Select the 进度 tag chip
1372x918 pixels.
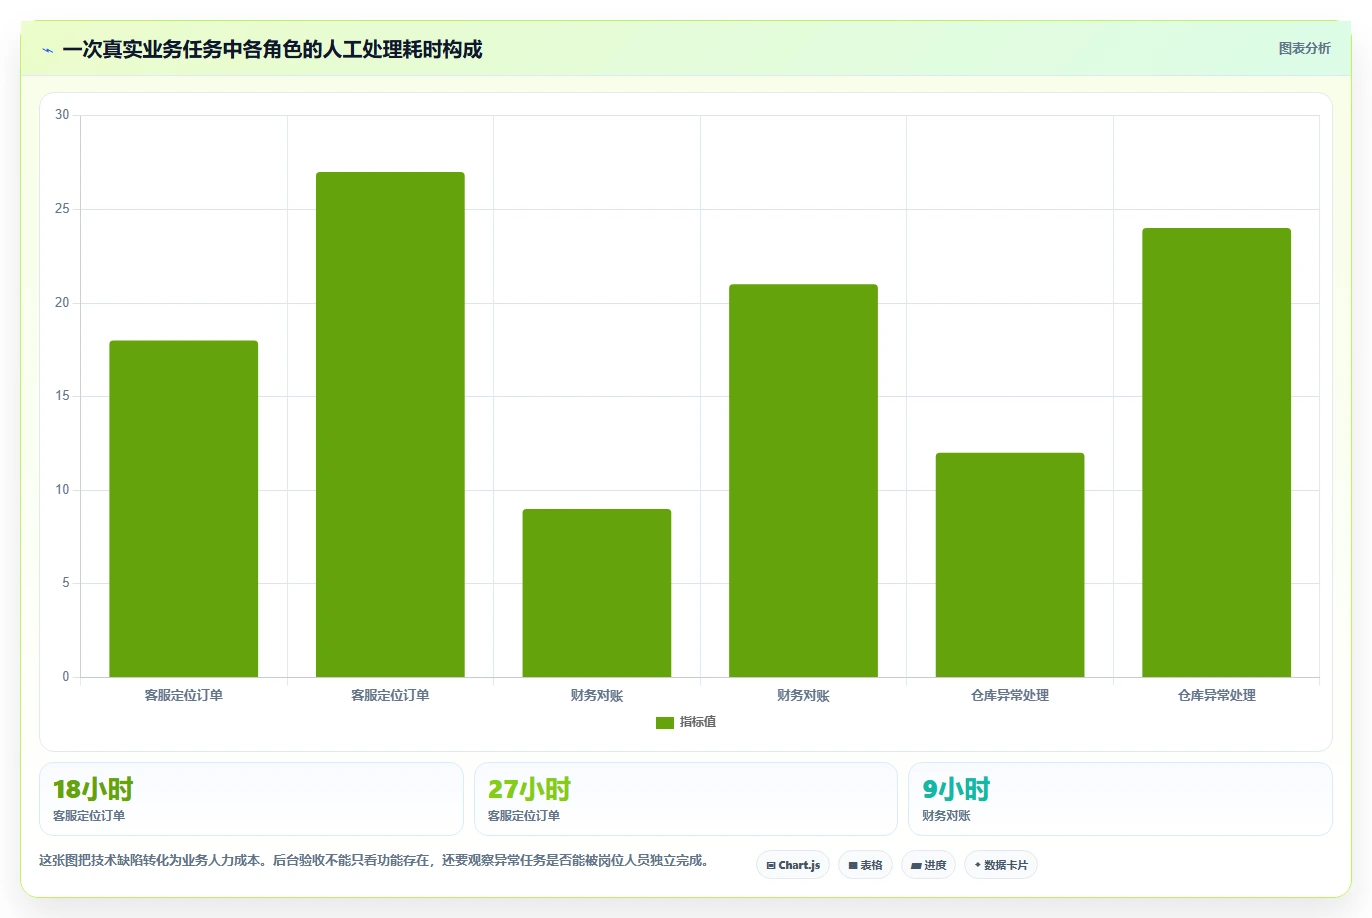click(x=928, y=865)
